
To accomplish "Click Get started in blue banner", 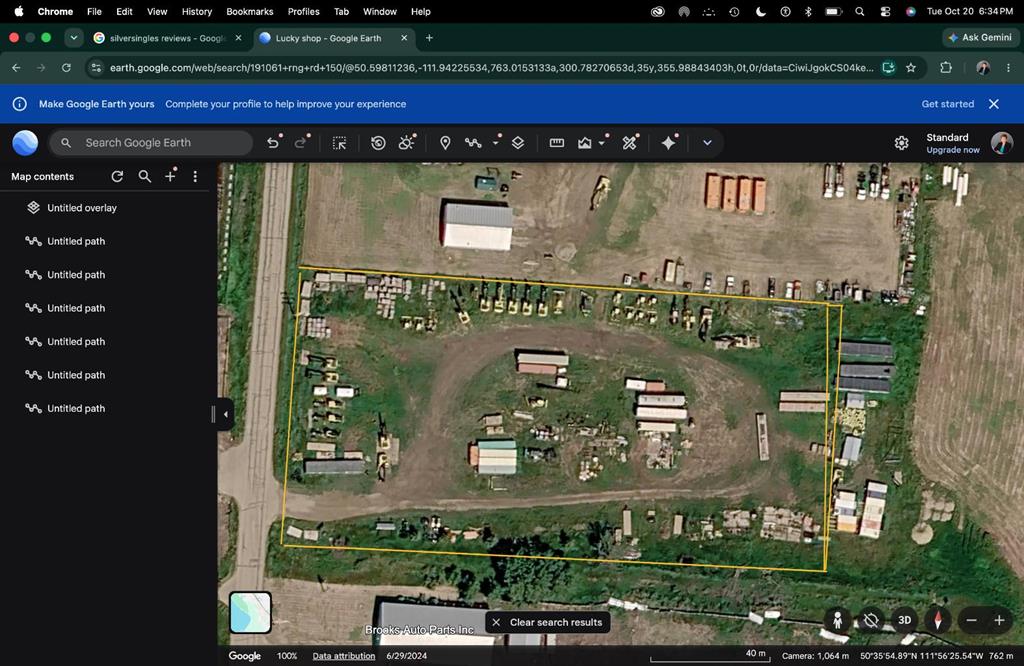I will coord(948,104).
